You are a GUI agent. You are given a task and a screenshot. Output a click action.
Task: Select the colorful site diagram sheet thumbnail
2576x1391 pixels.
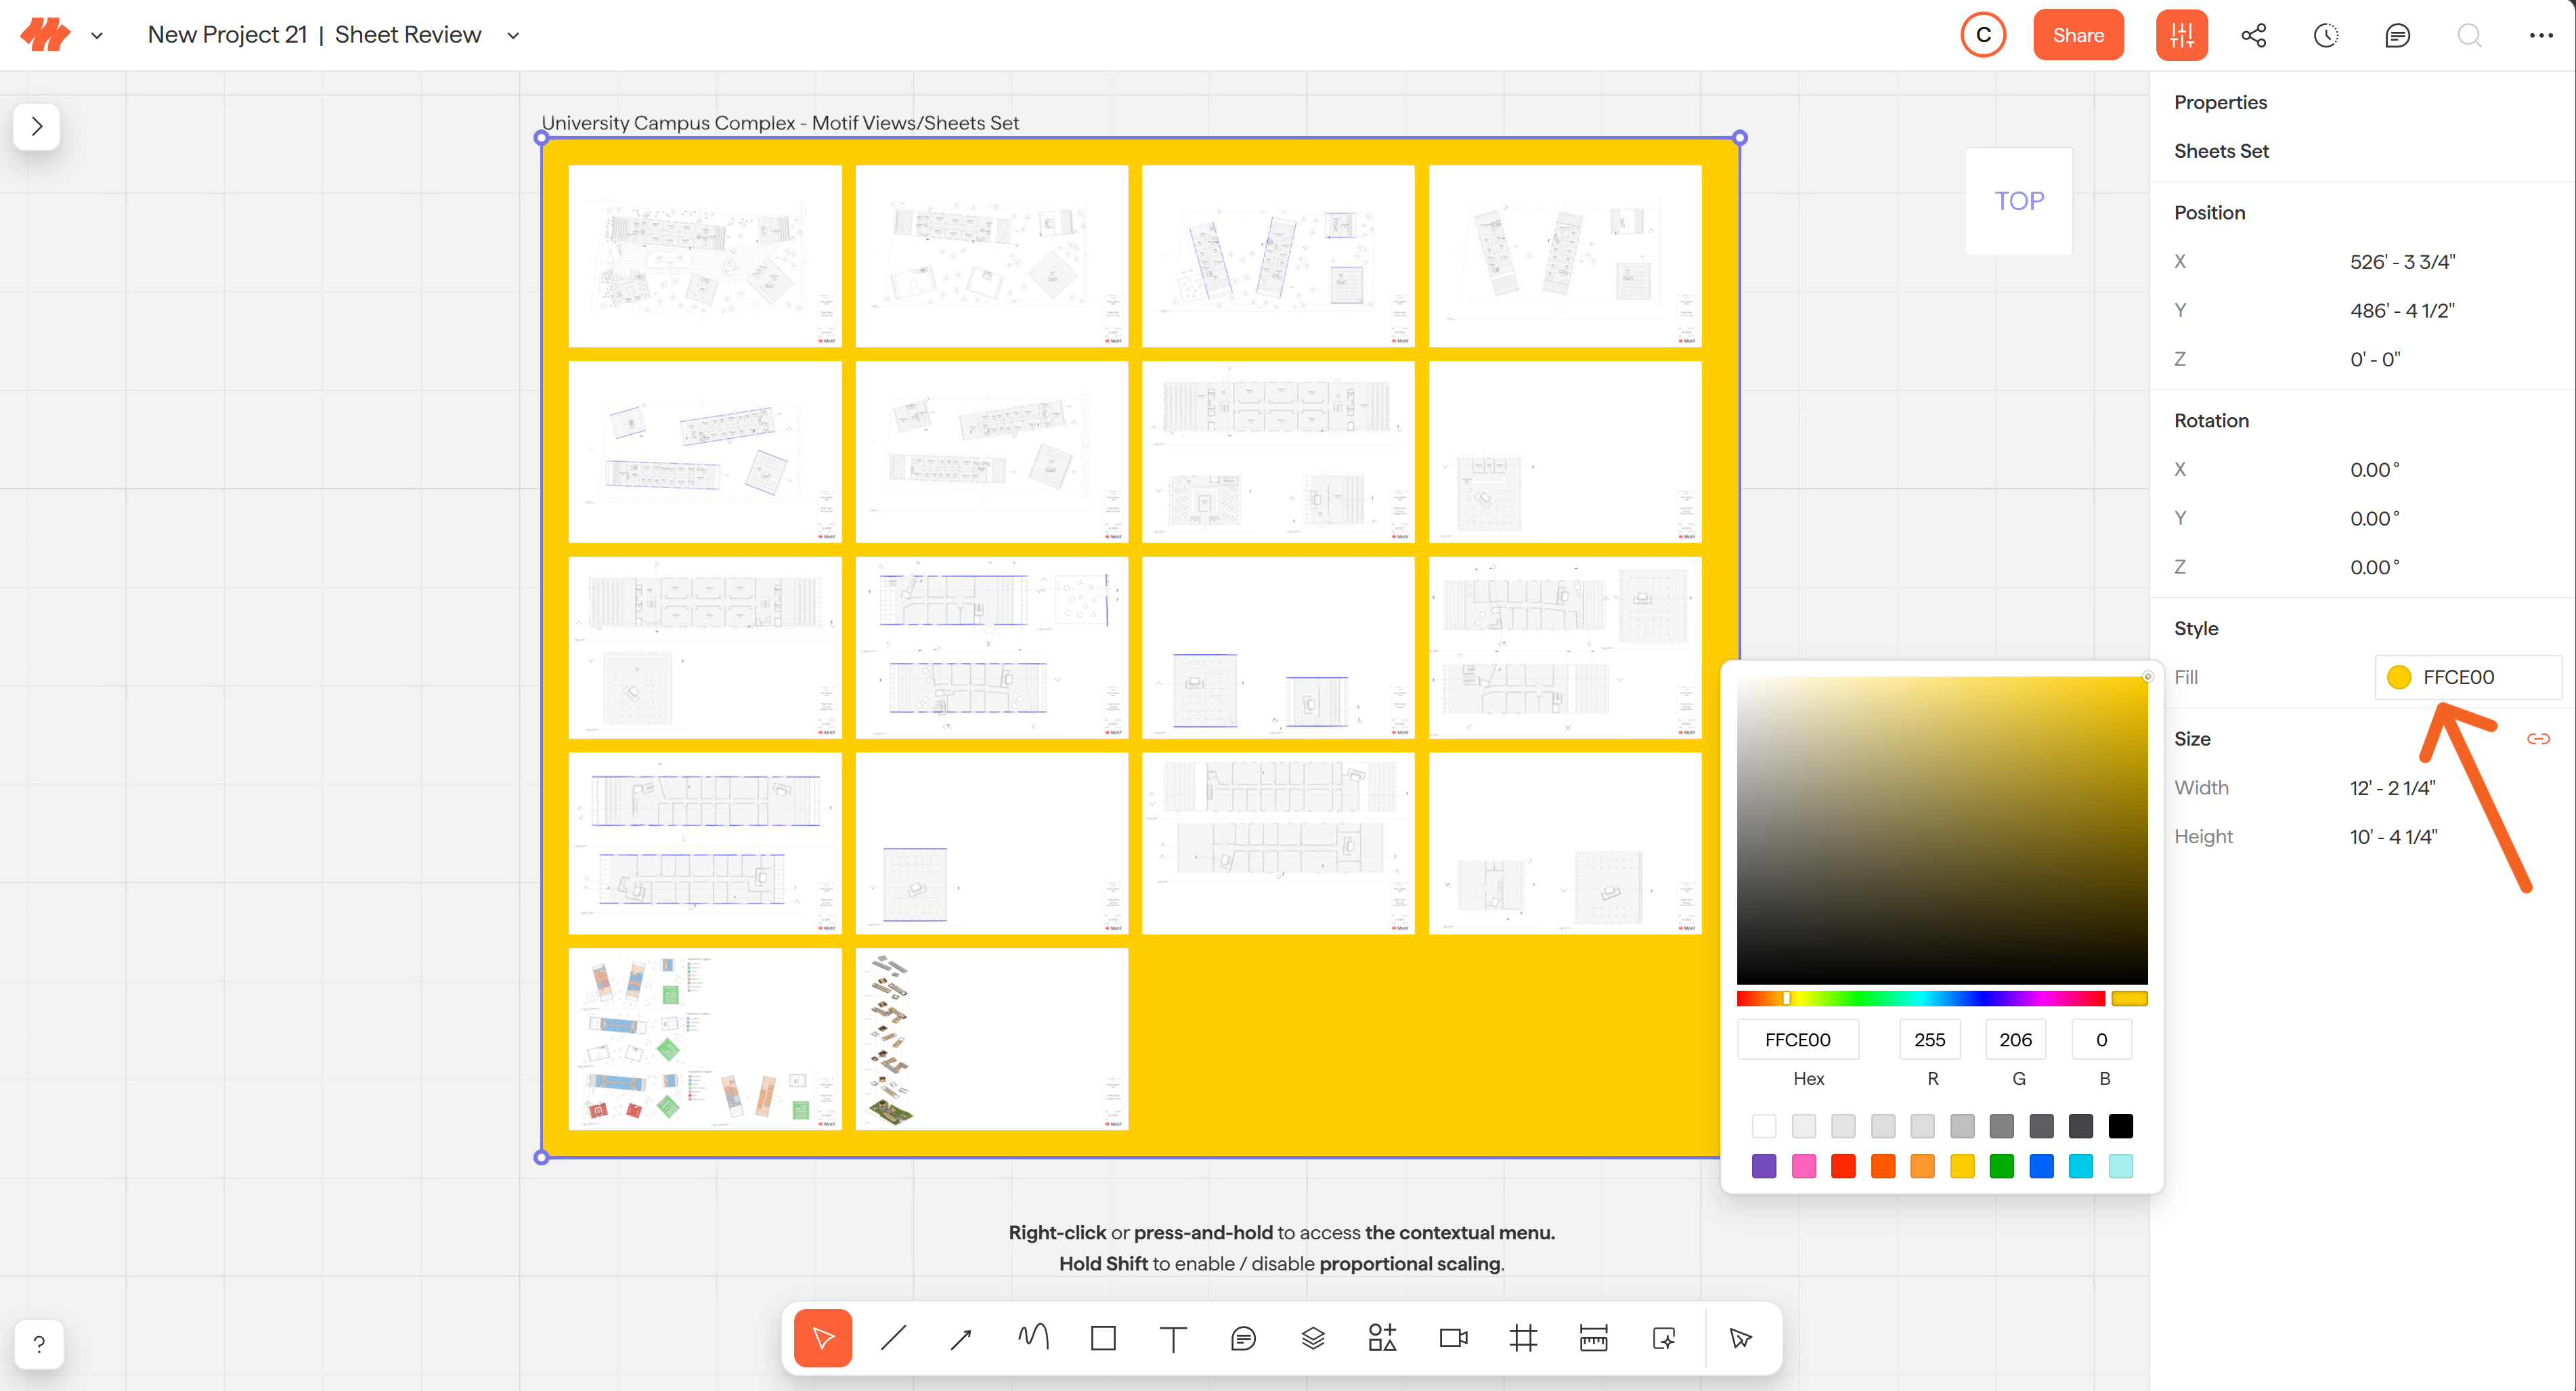705,1039
